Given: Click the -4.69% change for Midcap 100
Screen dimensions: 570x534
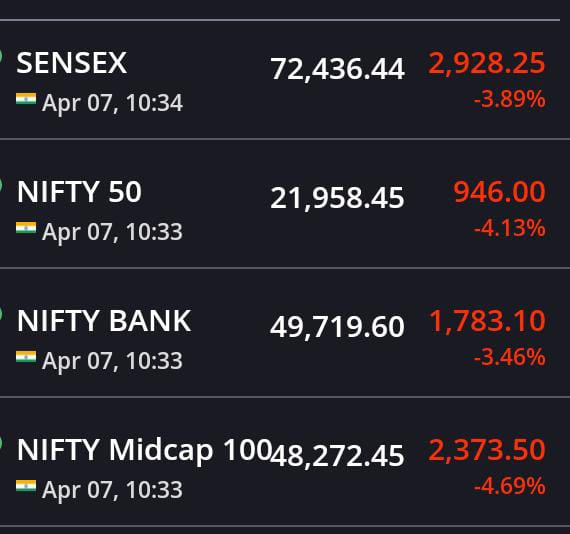Looking at the screenshot, I should (510, 486).
